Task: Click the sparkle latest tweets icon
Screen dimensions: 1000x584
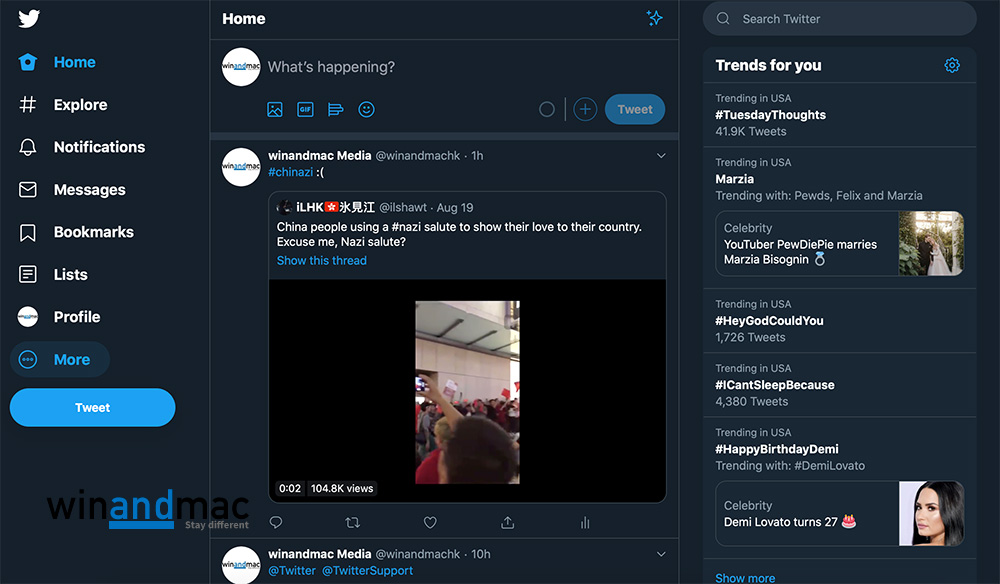Action: [x=655, y=18]
